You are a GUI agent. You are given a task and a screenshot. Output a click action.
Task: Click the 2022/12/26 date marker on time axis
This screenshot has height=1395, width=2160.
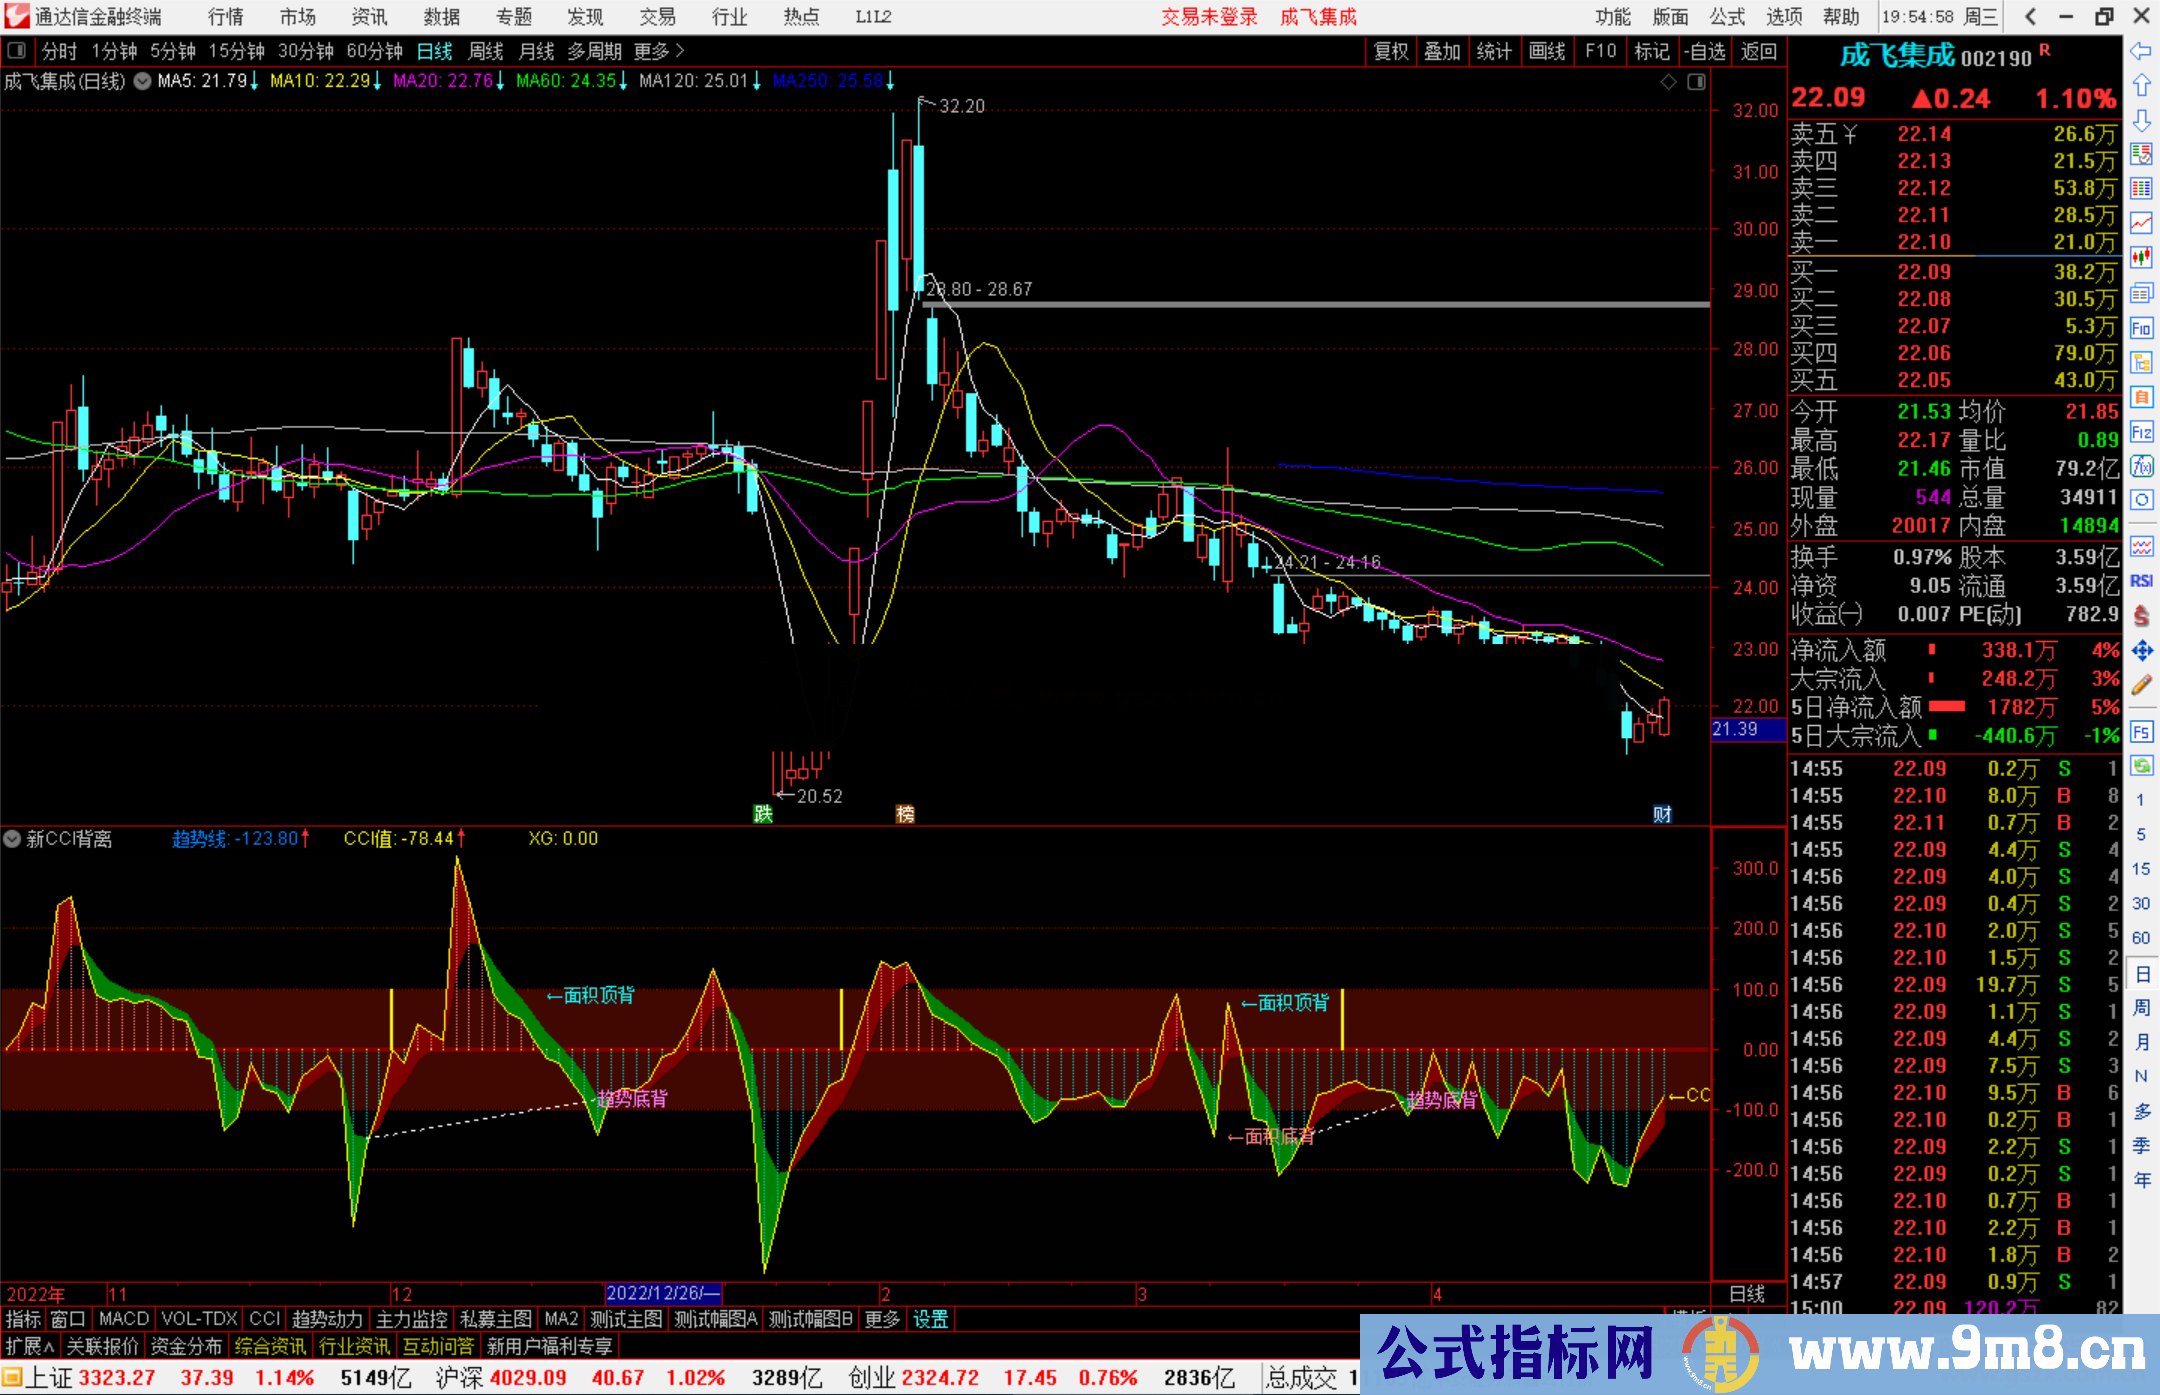coord(662,1293)
